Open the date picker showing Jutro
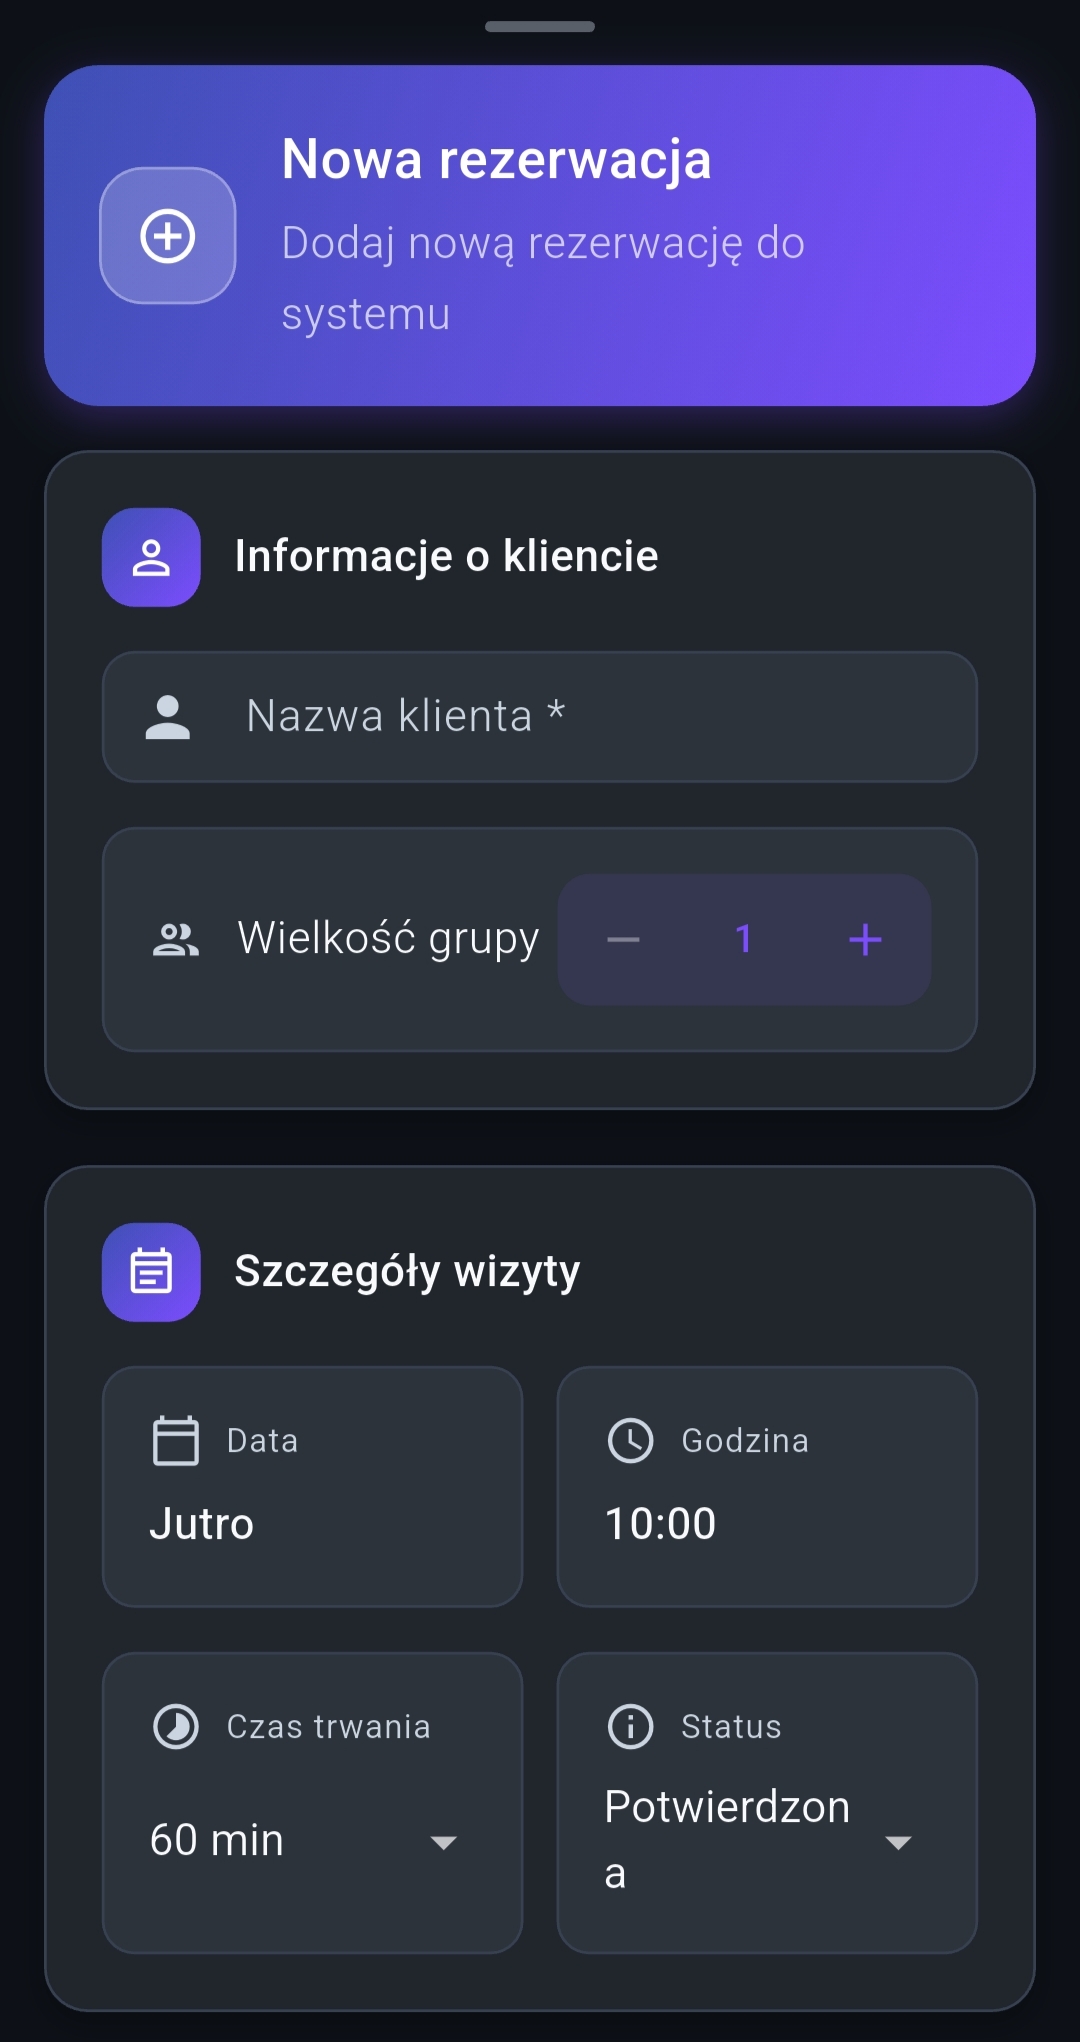 click(x=312, y=1487)
